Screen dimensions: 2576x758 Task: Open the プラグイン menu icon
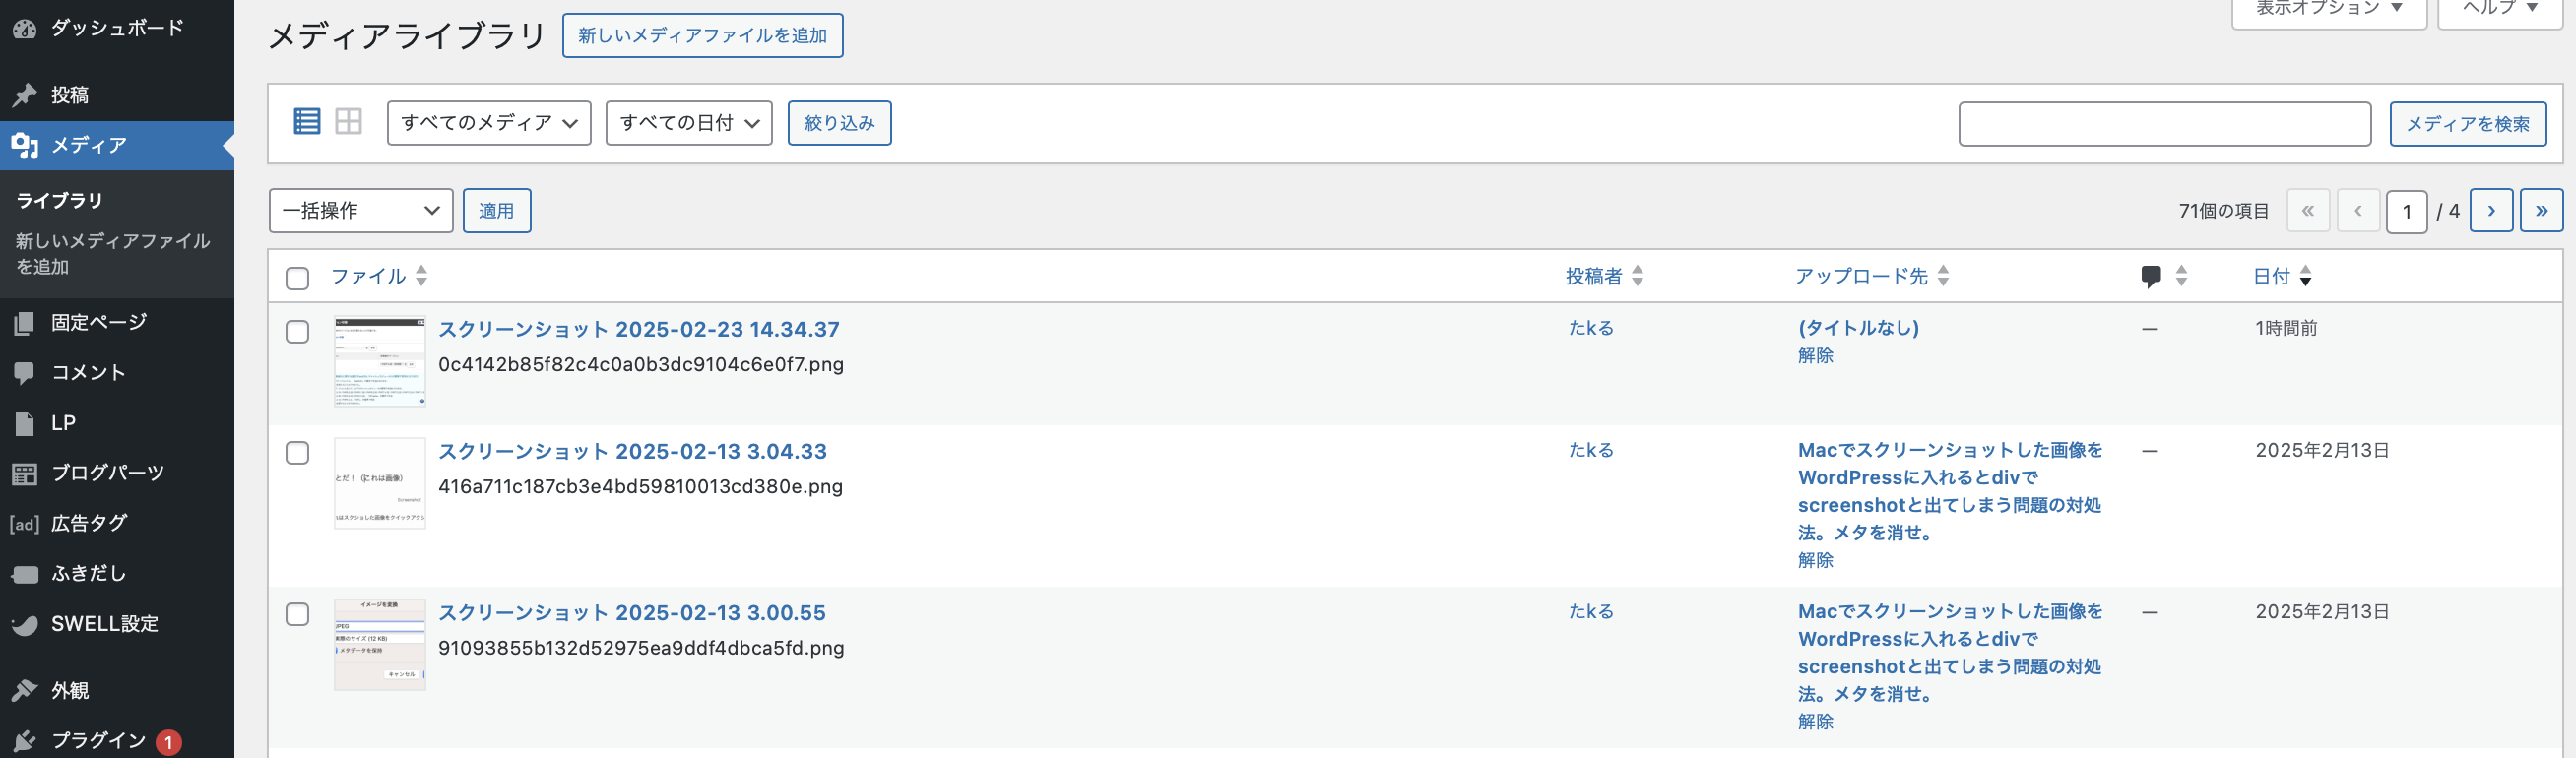[x=24, y=741]
